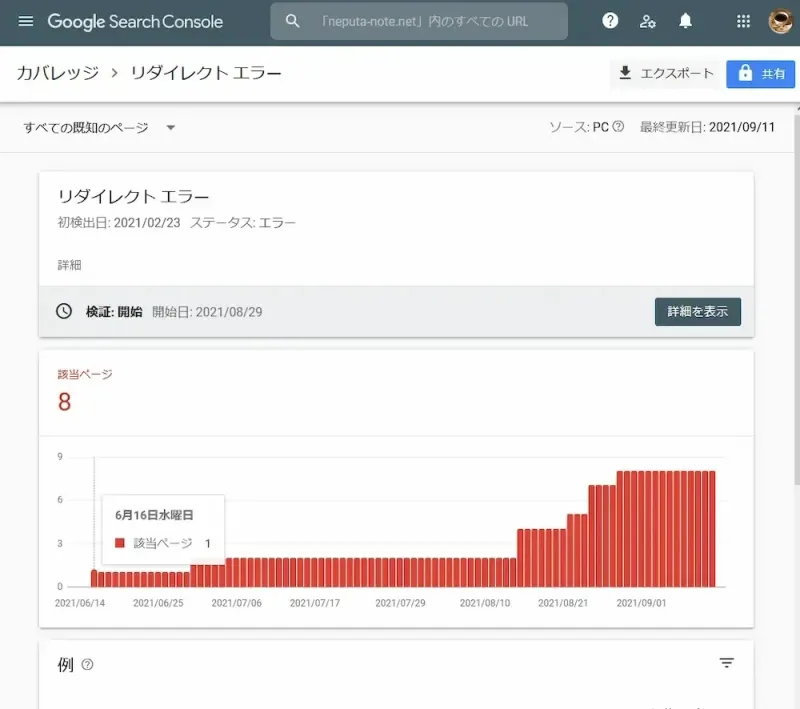The height and width of the screenshot is (709, 800).
Task: Click the clock icon beside 検証: 開始
Action: 63,311
